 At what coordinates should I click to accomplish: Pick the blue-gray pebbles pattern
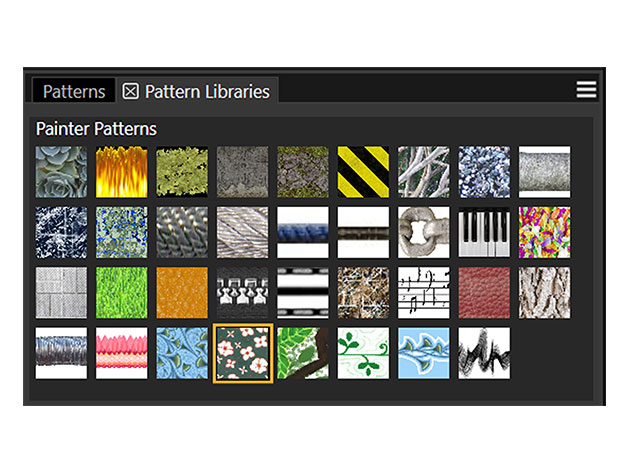(x=484, y=172)
